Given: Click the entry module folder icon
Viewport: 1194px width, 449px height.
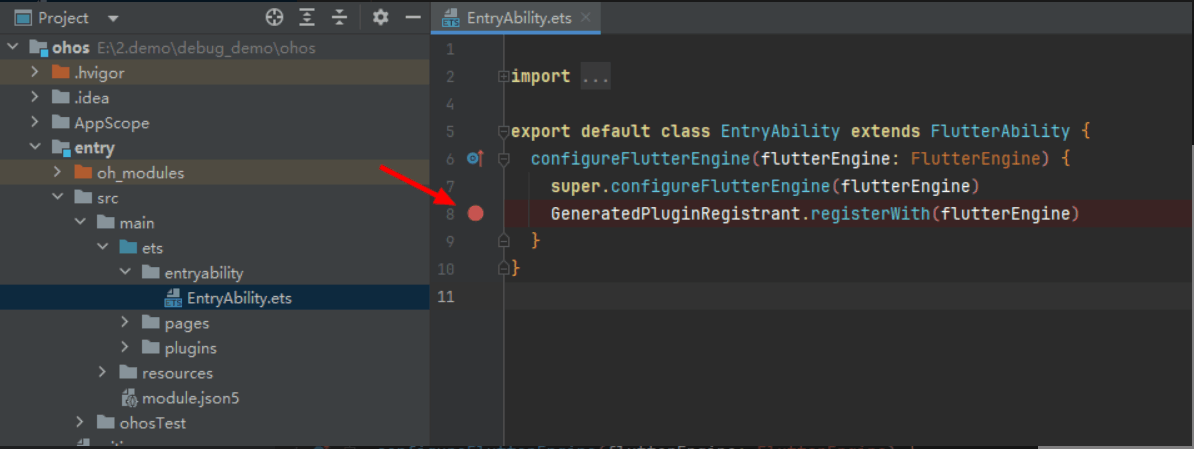Looking at the screenshot, I should (61, 148).
